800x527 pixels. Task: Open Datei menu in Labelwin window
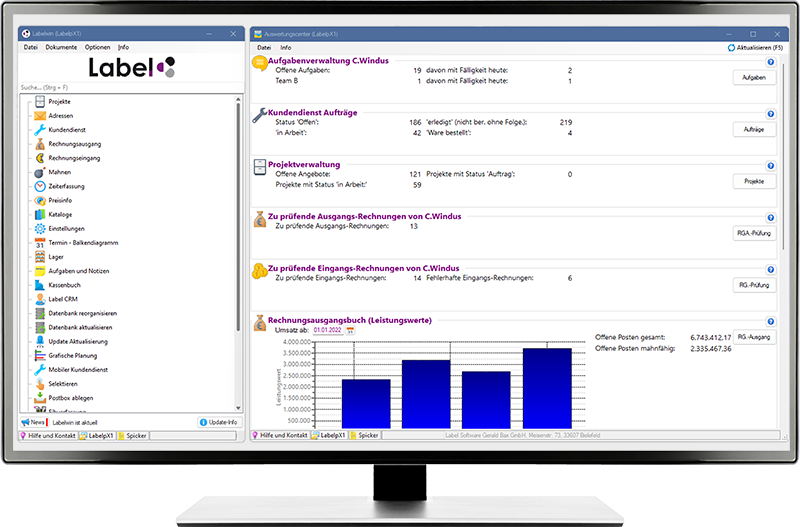(31, 47)
